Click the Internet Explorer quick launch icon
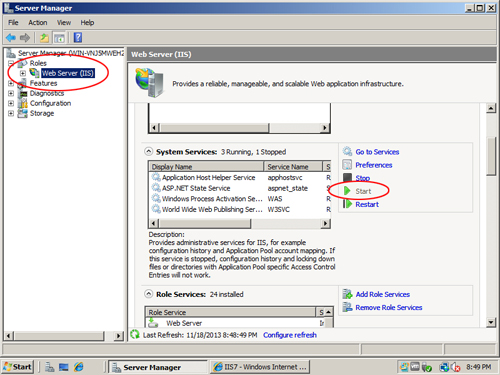Viewport: 500px width, 375px height. point(79,367)
